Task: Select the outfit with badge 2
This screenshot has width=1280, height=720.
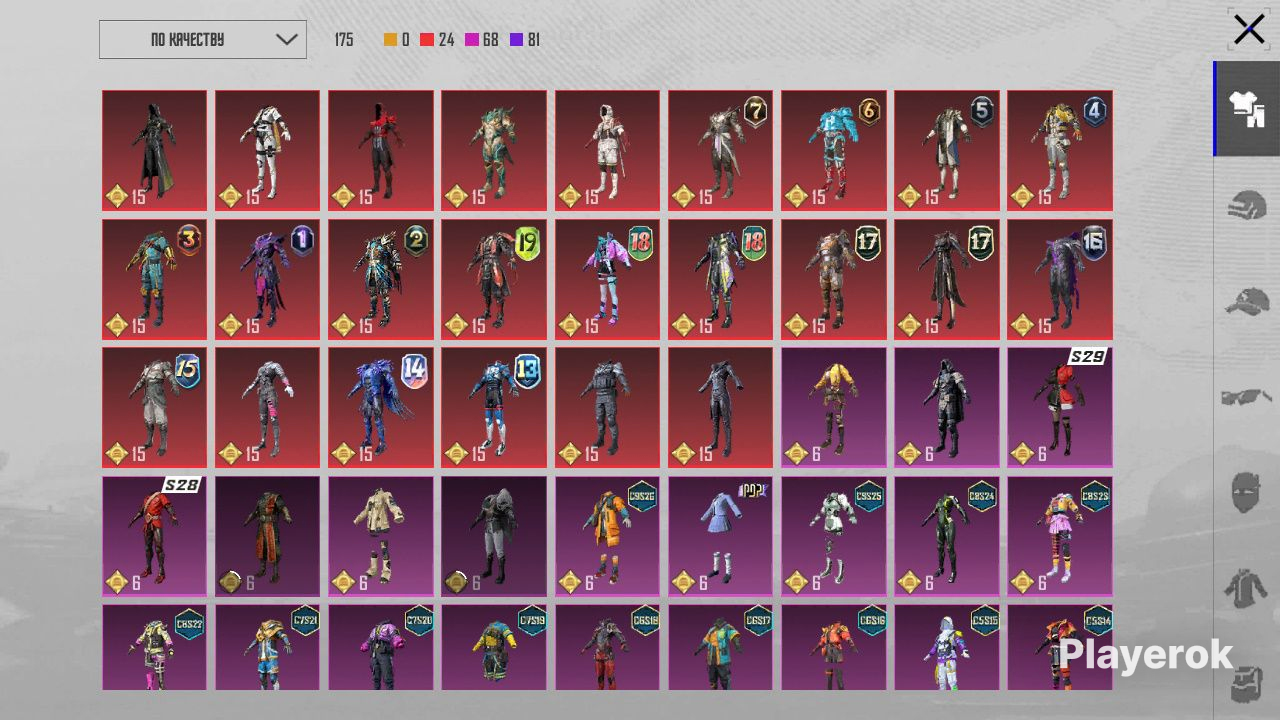Action: (x=380, y=280)
